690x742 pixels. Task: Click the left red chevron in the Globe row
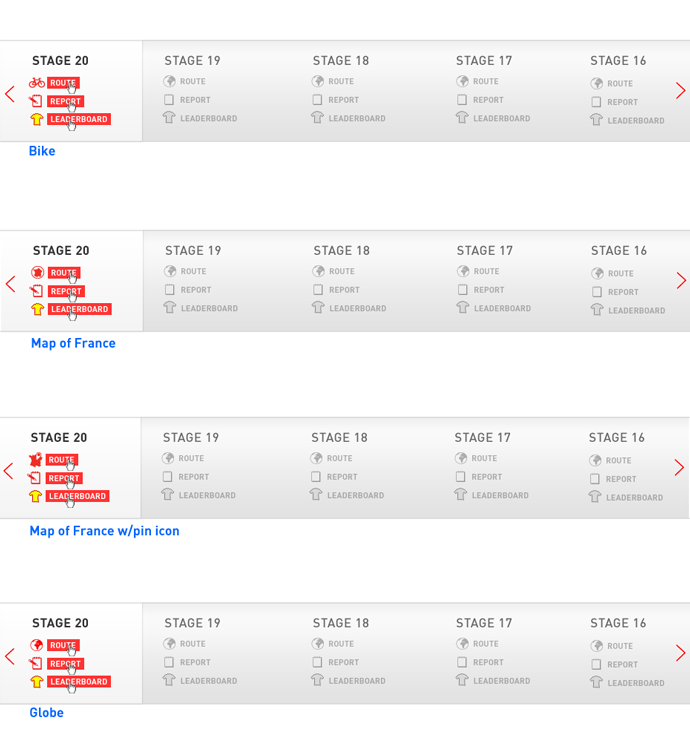pos(10,656)
